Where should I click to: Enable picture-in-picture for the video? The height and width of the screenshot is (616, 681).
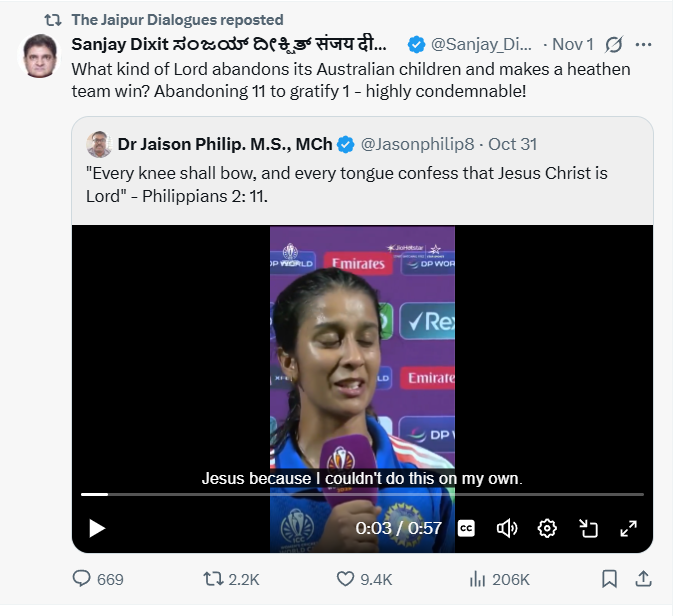588,528
